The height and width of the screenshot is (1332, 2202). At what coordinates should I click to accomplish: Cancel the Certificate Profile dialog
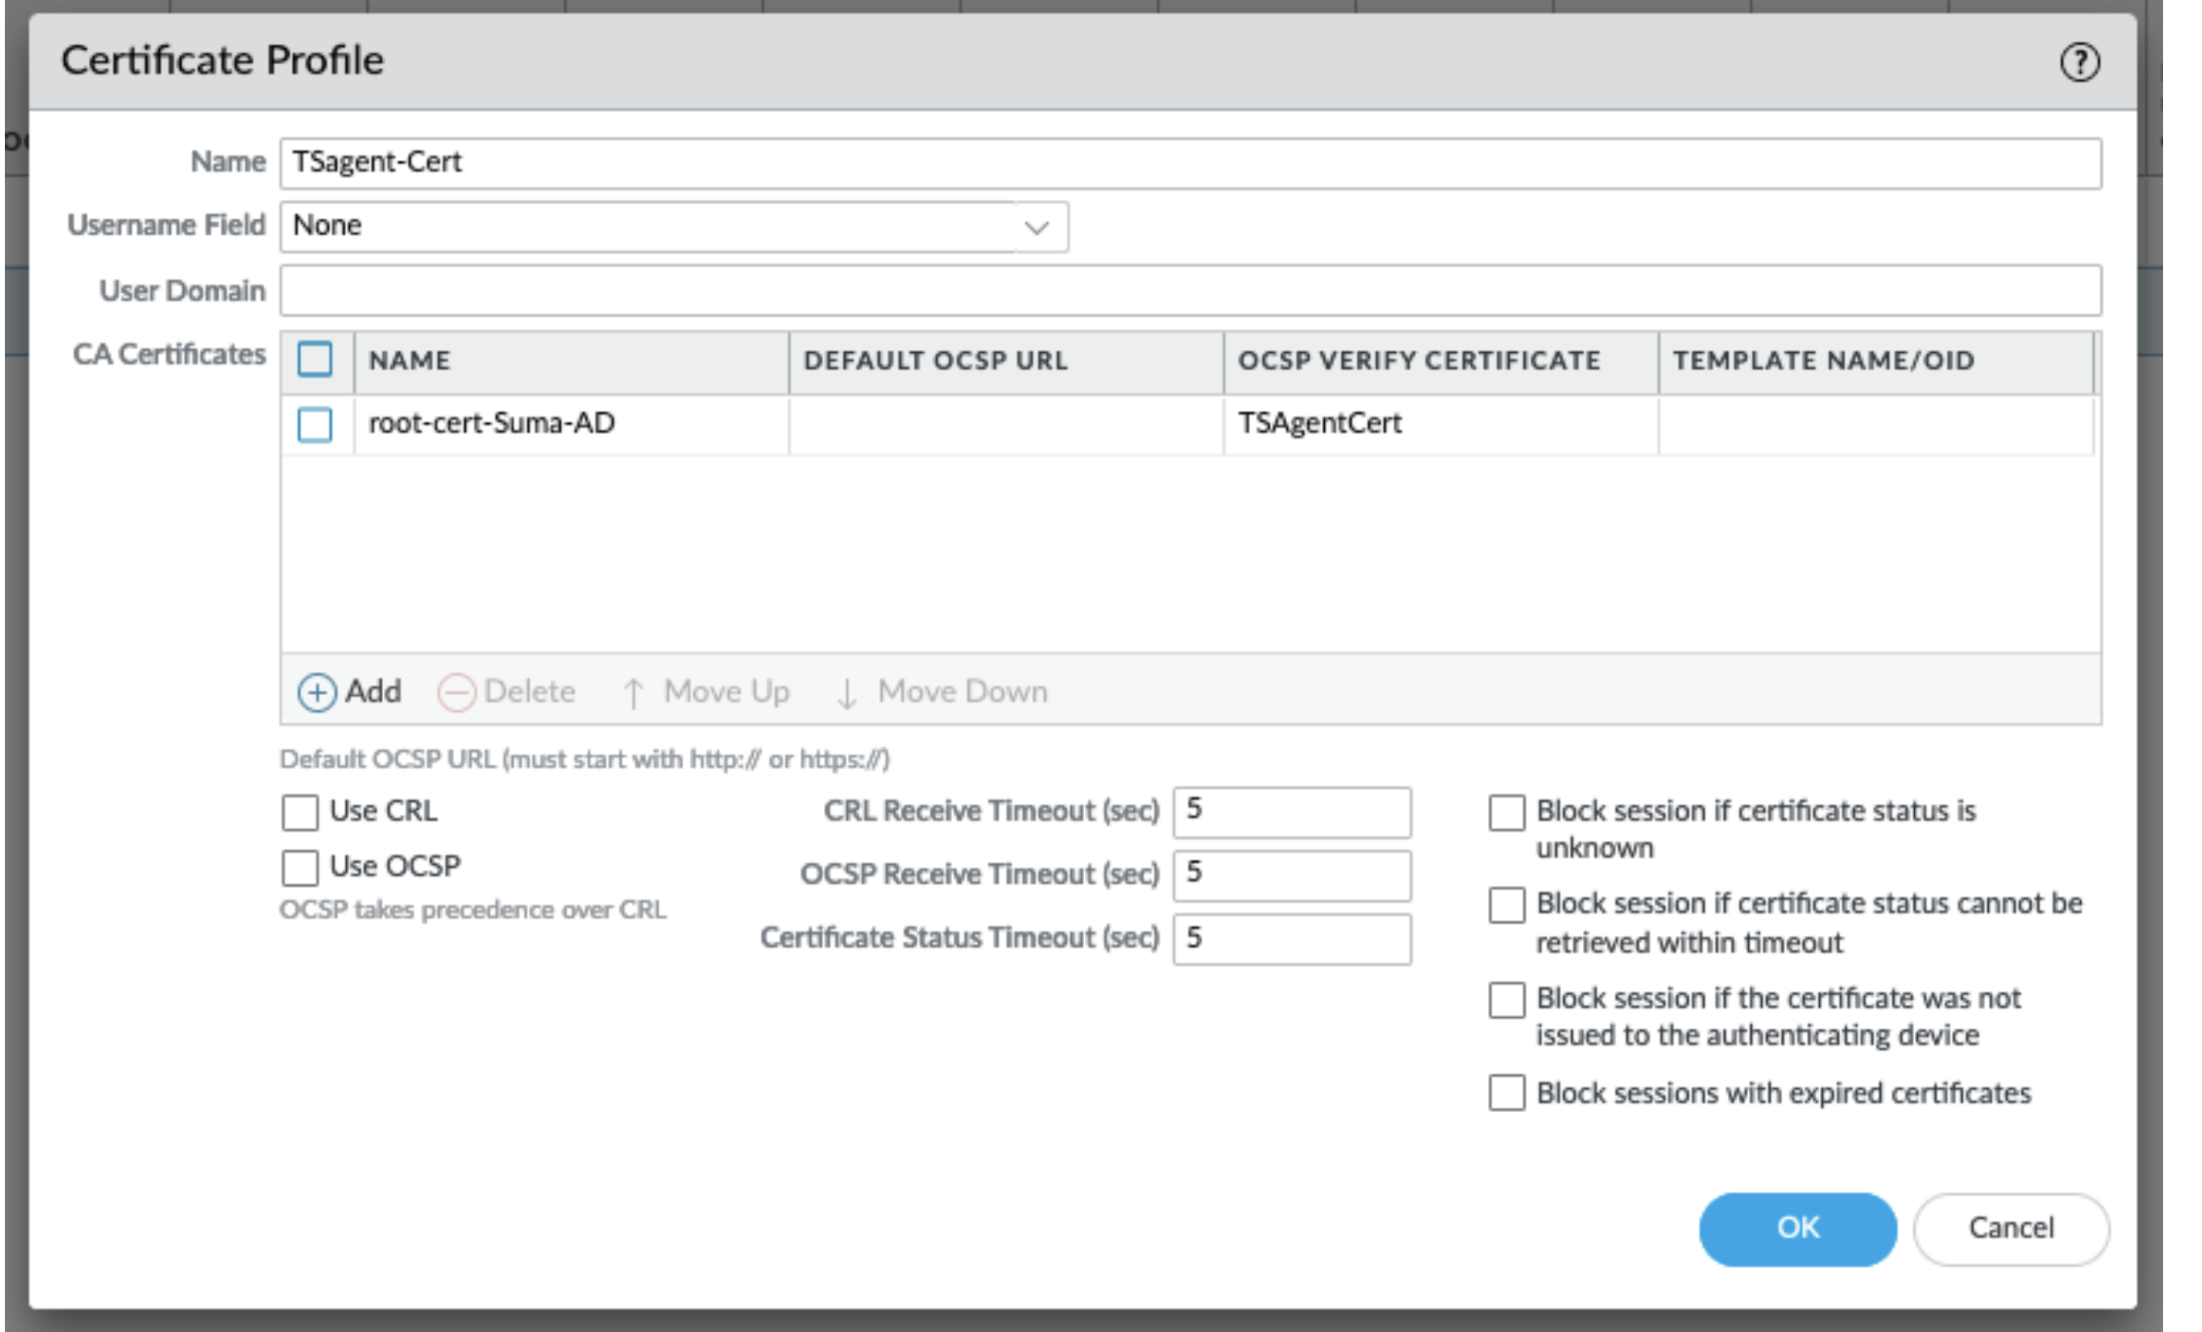[2010, 1228]
